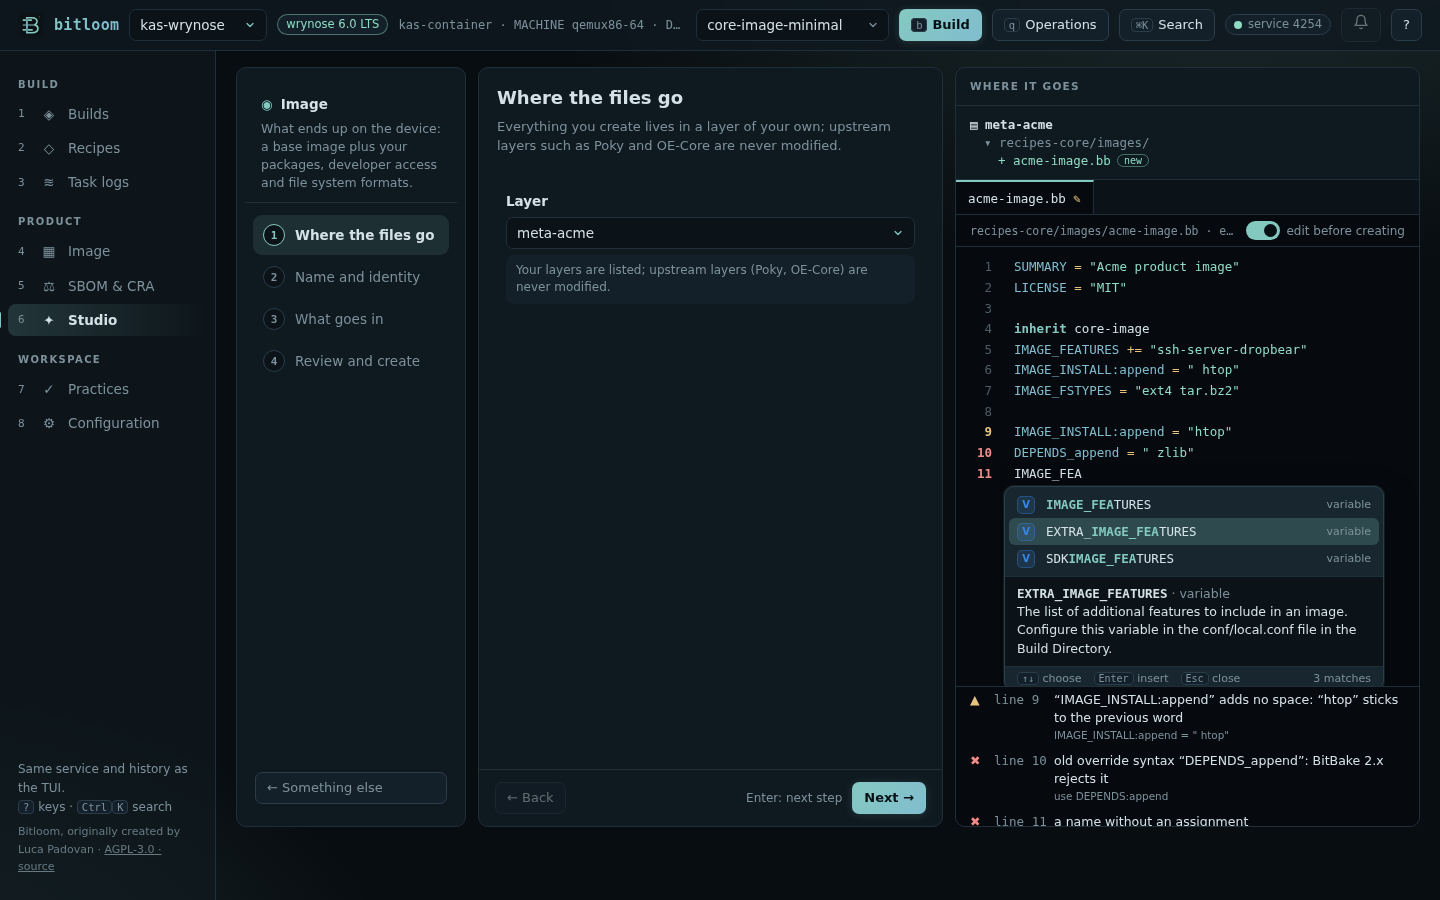
Task: Click the Studio sparkle icon
Action: pyautogui.click(x=49, y=320)
